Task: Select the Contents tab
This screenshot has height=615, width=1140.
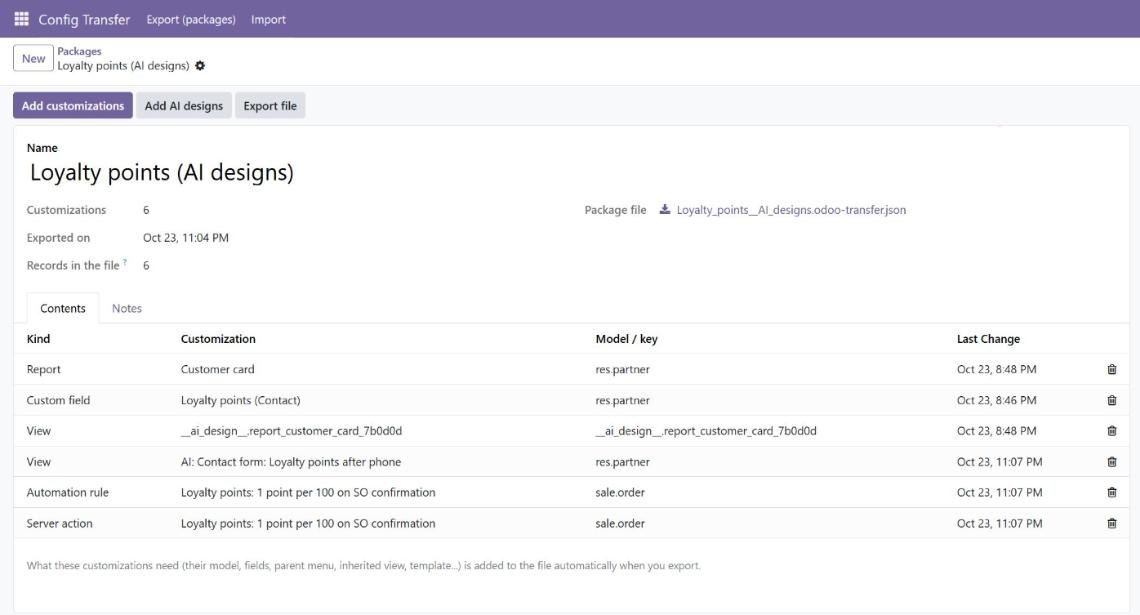Action: pos(63,308)
